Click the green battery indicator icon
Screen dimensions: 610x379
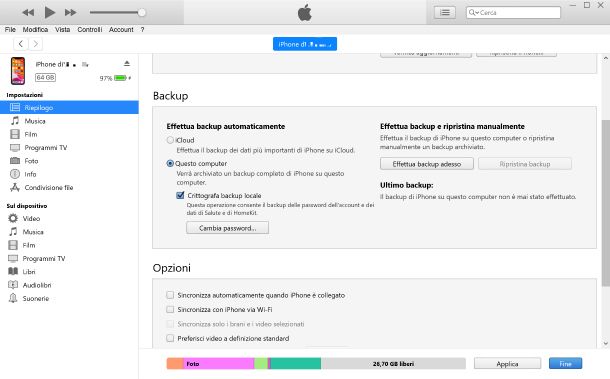point(120,78)
